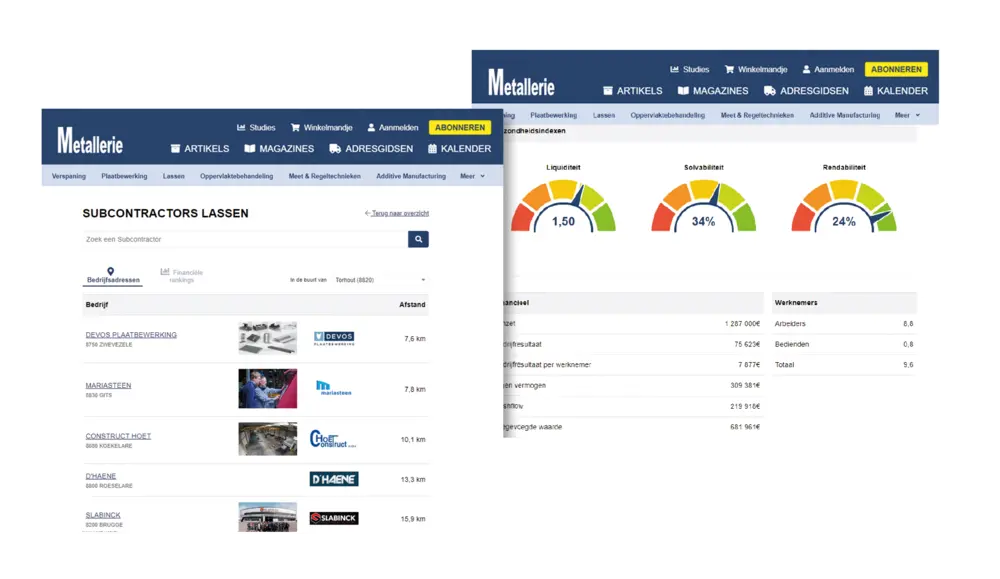Expand Meer menu on the gauges page
This screenshot has height=579, width=1000.
coord(907,115)
